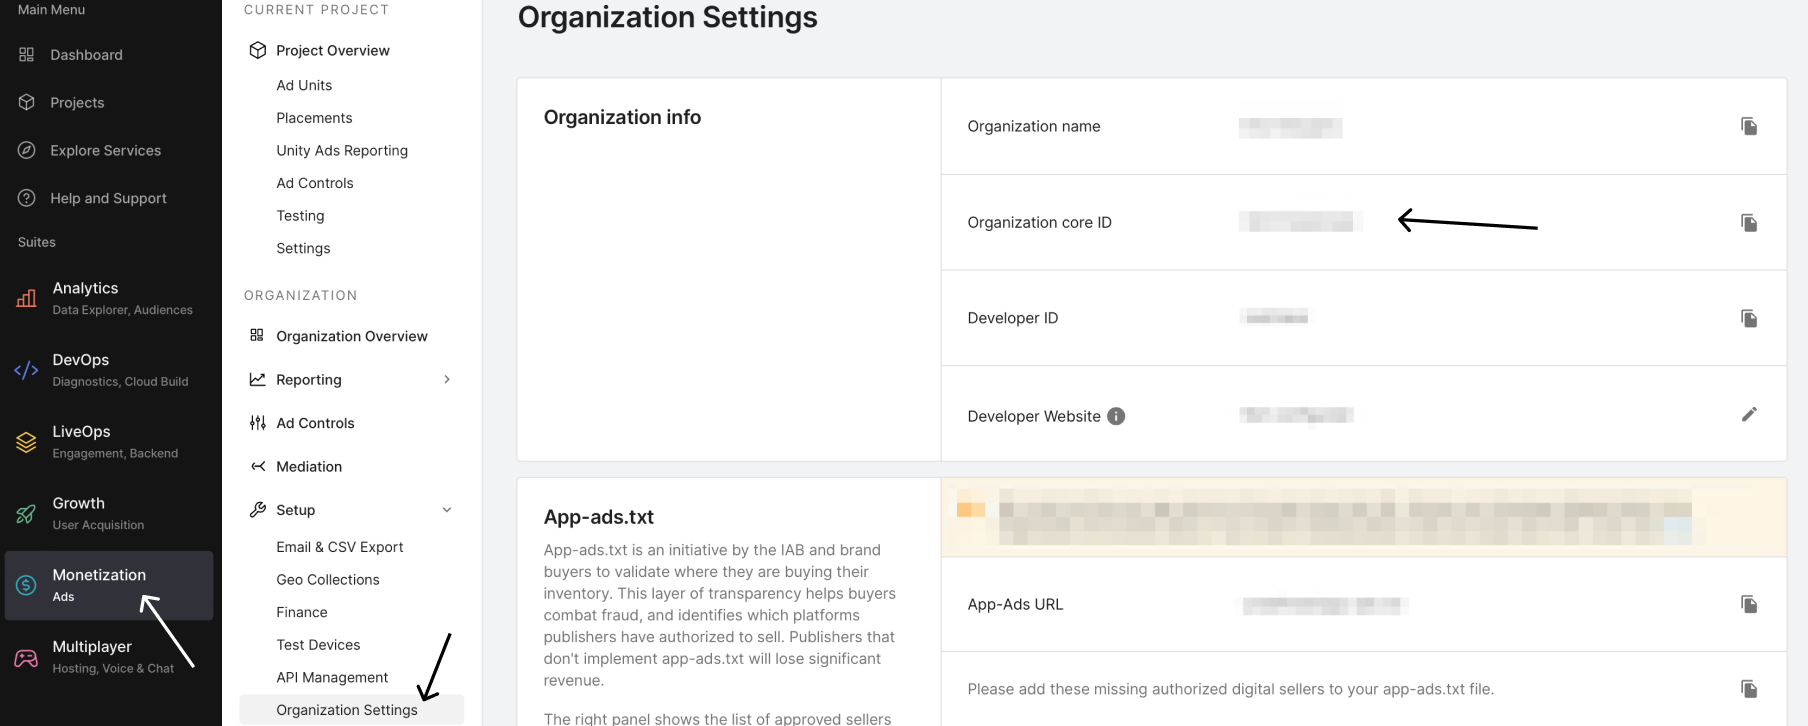Copy the Organization core ID

click(x=1748, y=222)
